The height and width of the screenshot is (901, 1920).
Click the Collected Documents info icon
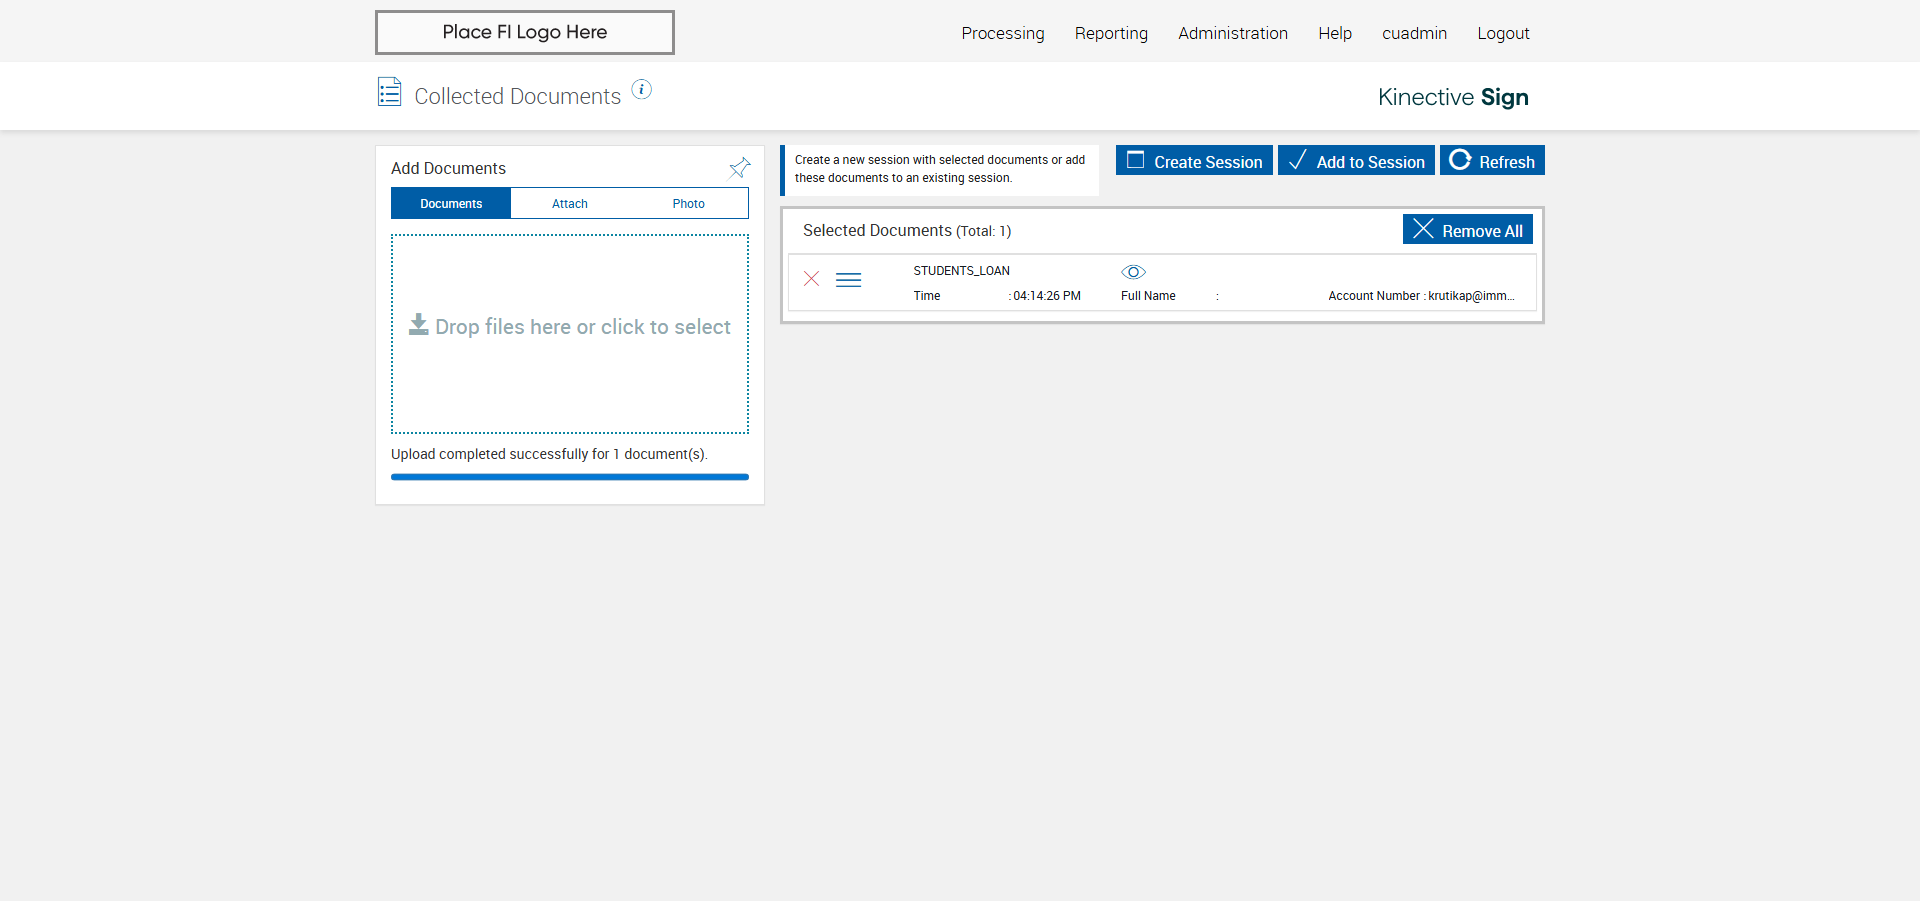(642, 90)
